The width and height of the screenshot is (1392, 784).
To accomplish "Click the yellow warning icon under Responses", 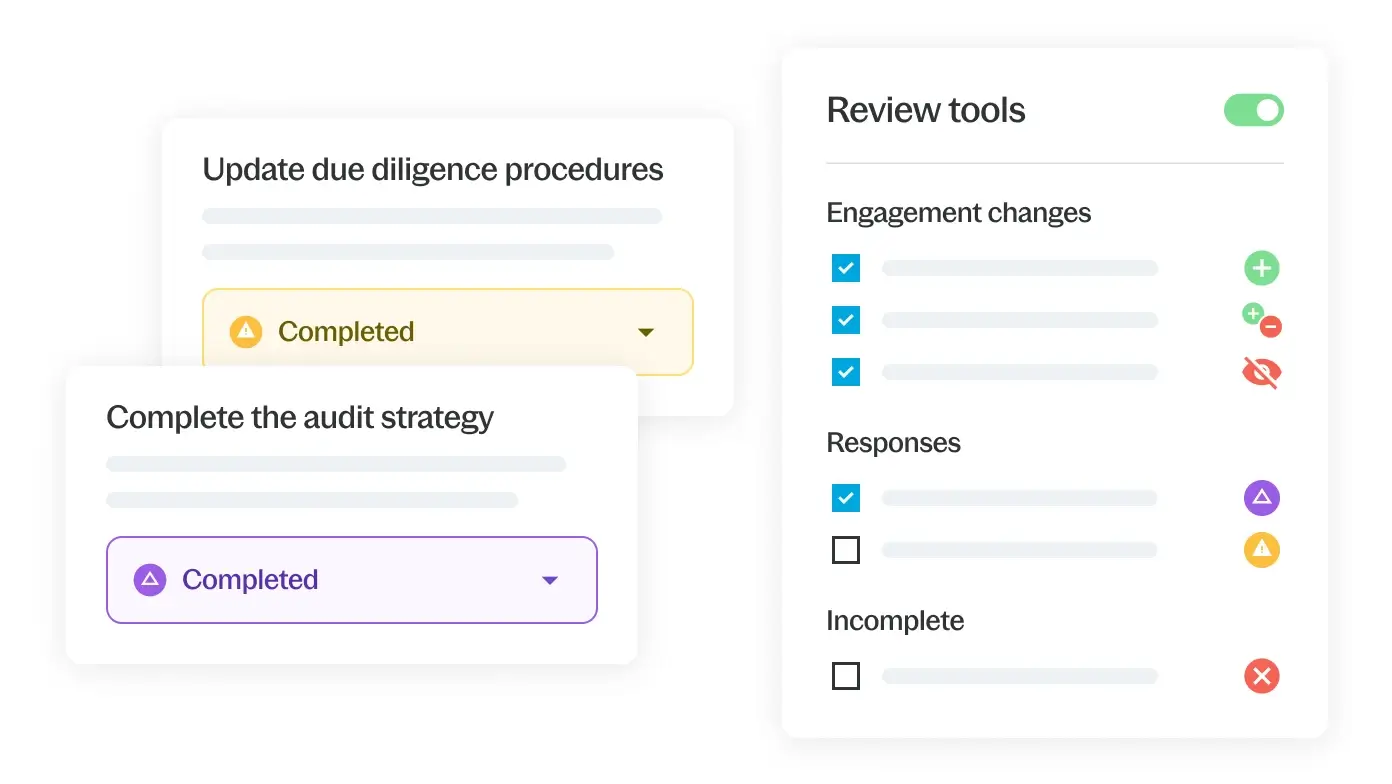I will (x=1262, y=549).
